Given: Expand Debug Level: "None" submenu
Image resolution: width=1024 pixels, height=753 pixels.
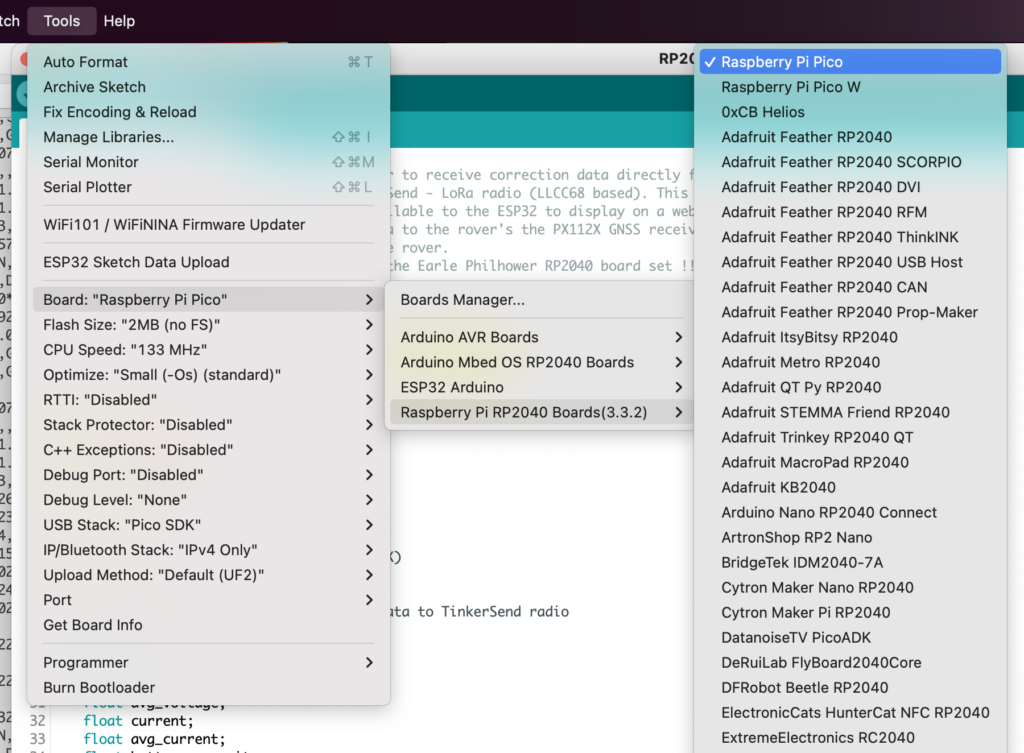Looking at the screenshot, I should point(208,500).
